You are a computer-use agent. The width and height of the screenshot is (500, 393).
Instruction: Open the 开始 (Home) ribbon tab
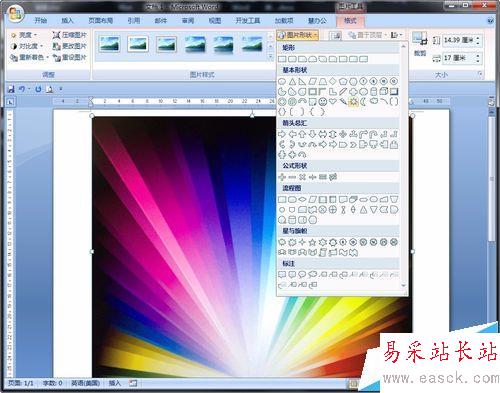(x=40, y=21)
